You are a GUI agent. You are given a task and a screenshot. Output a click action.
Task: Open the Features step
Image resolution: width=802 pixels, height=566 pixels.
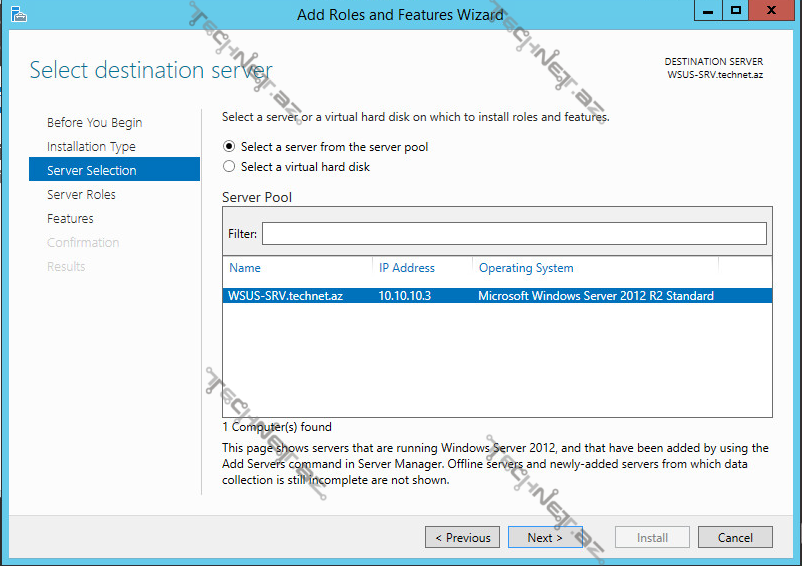pyautogui.click(x=70, y=219)
